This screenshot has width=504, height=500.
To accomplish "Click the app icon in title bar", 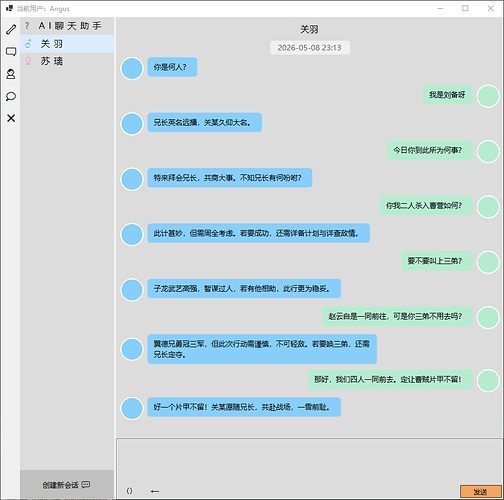I will [x=9, y=8].
